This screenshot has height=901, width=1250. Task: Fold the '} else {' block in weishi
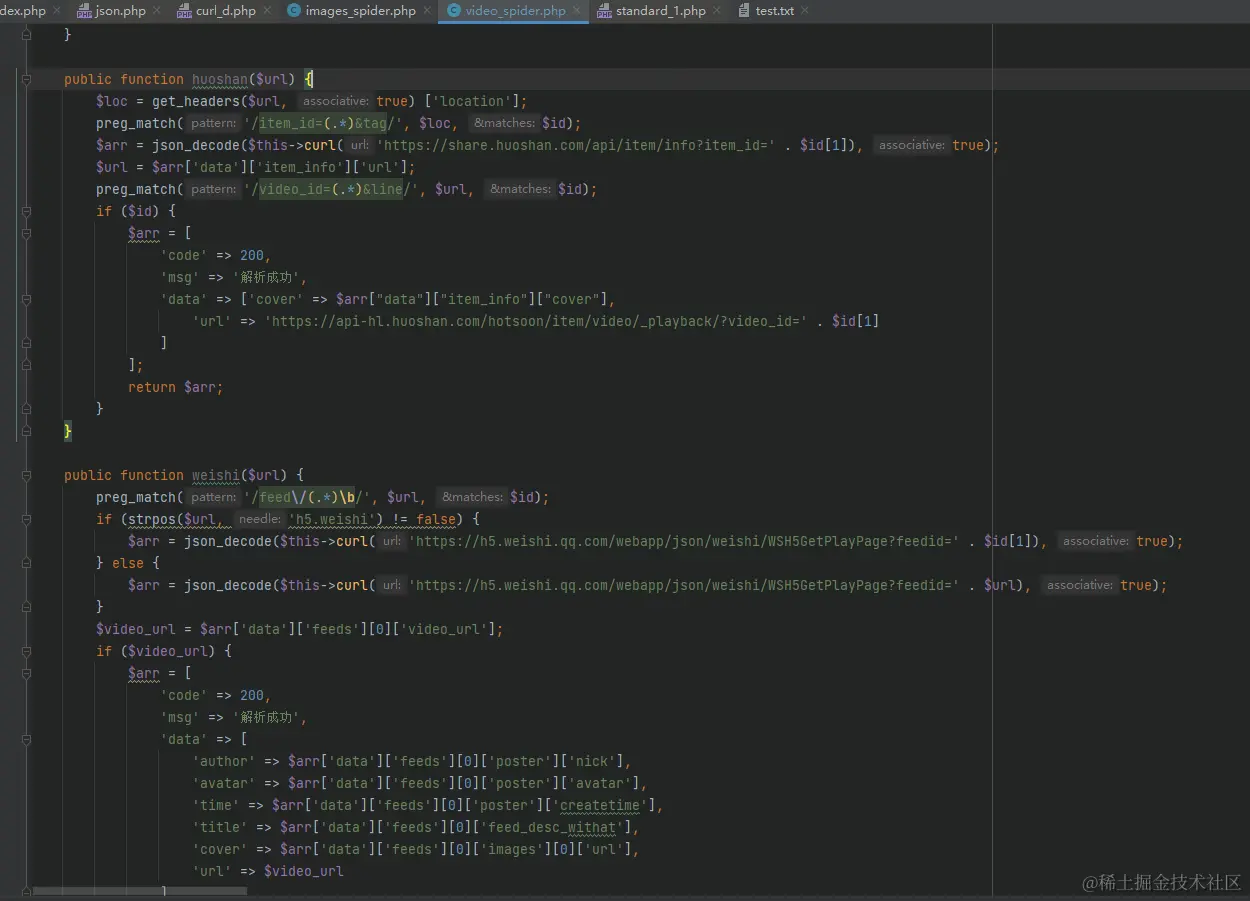[26, 563]
